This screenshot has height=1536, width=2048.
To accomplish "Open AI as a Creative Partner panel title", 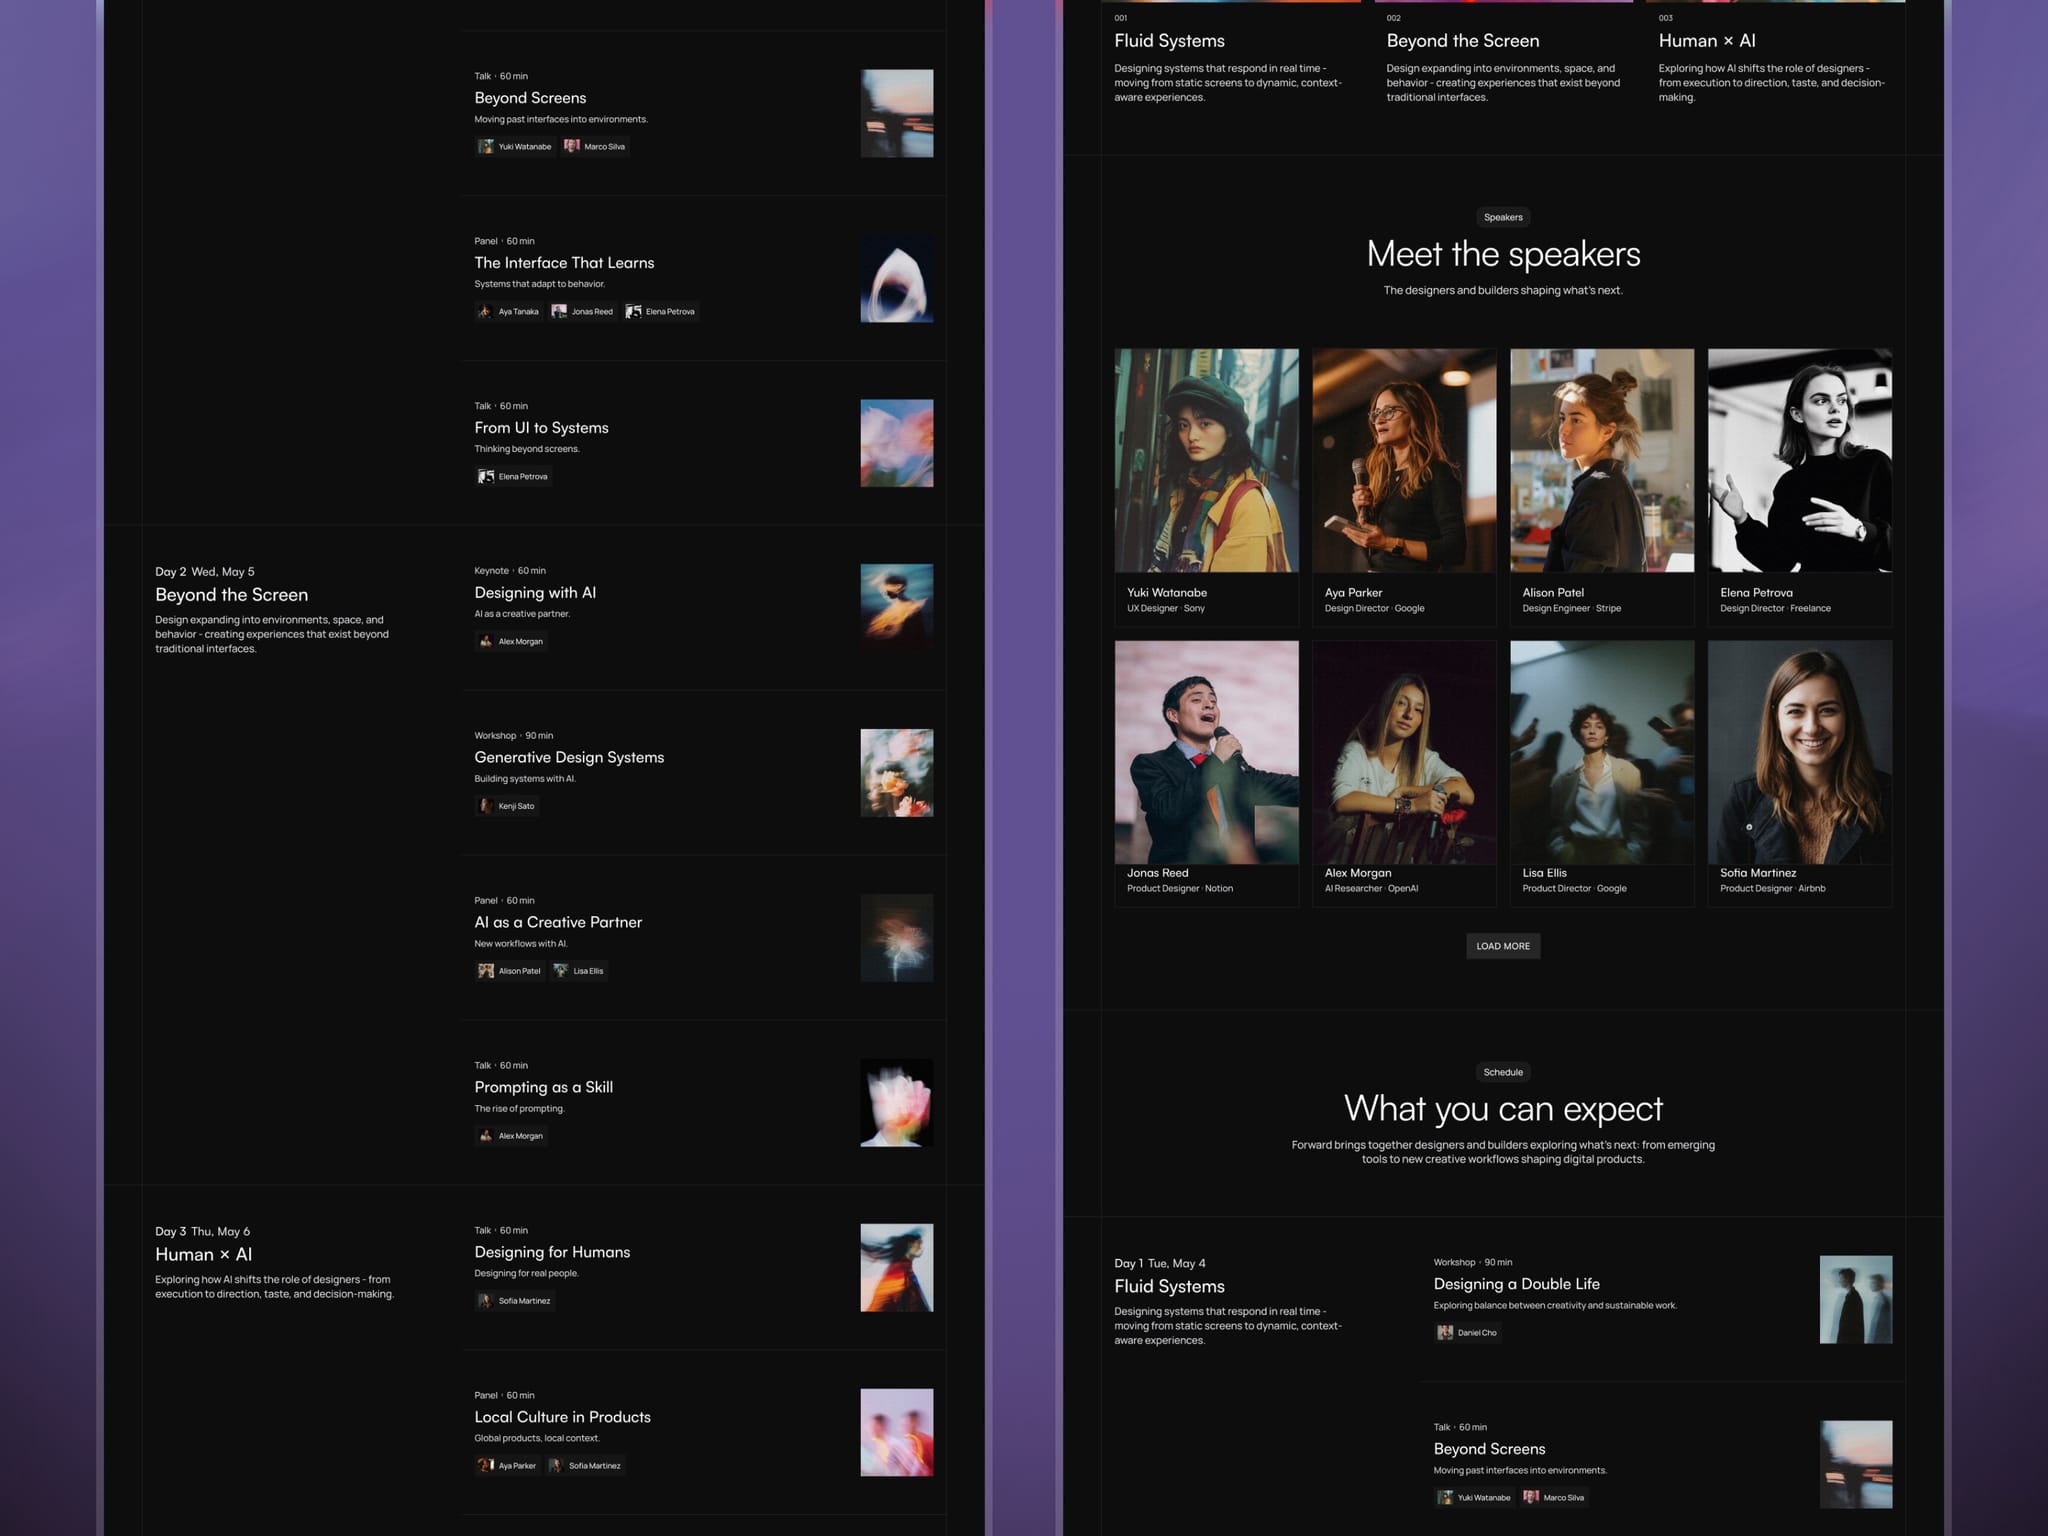I will 558,923.
